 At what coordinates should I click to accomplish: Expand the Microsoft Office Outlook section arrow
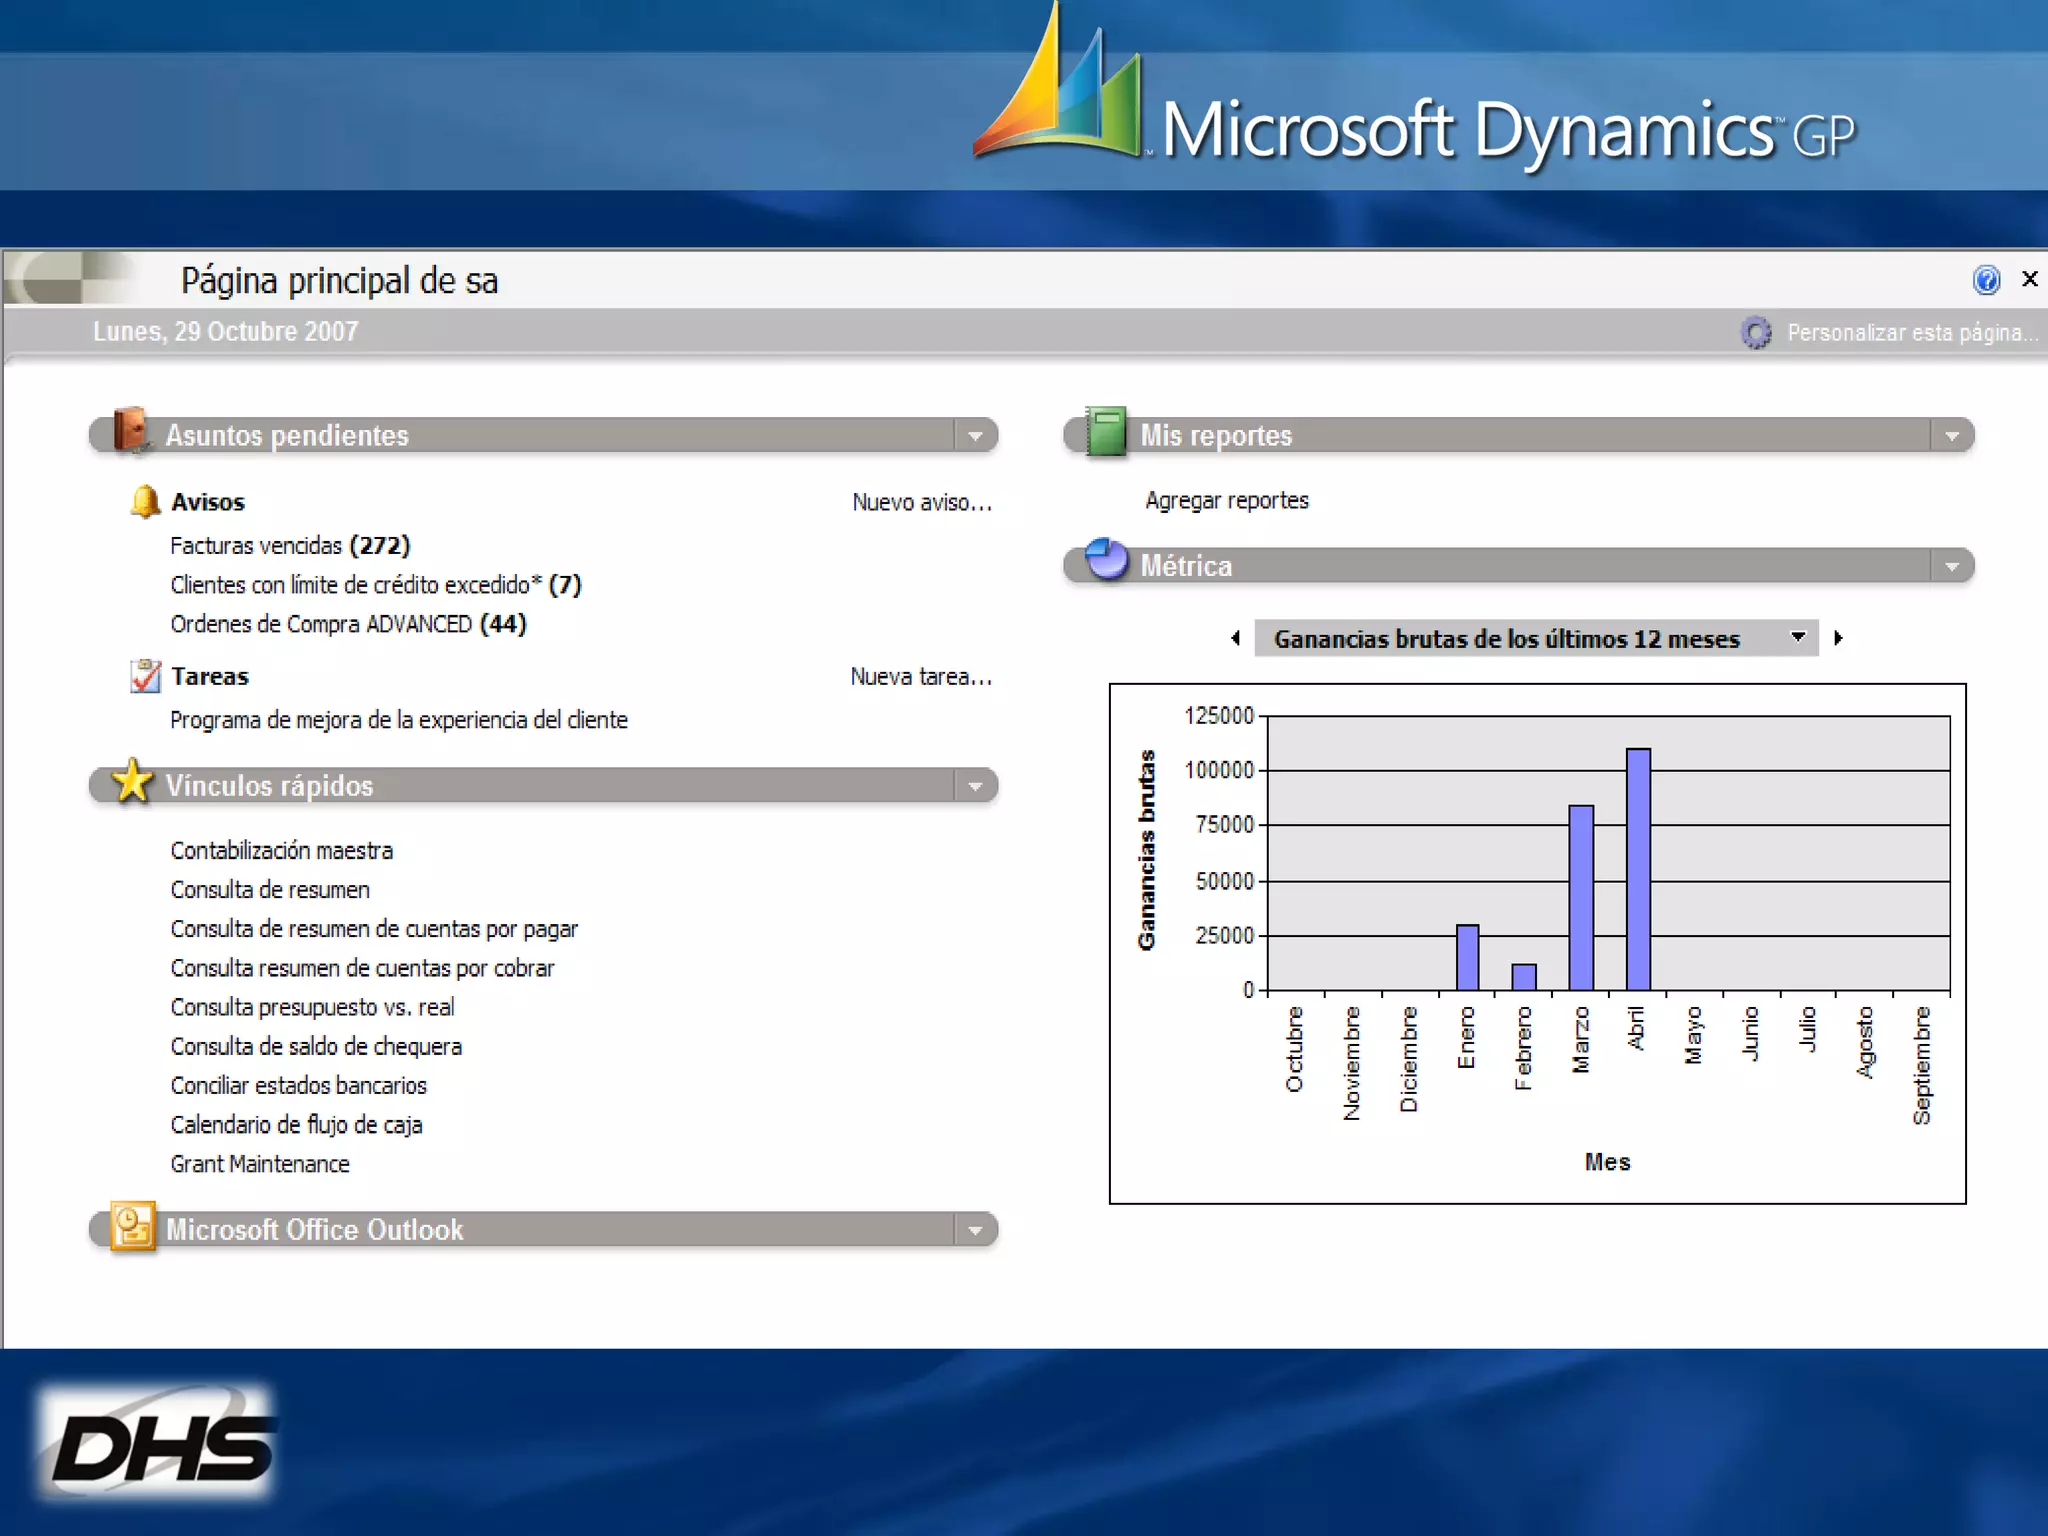975,1231
